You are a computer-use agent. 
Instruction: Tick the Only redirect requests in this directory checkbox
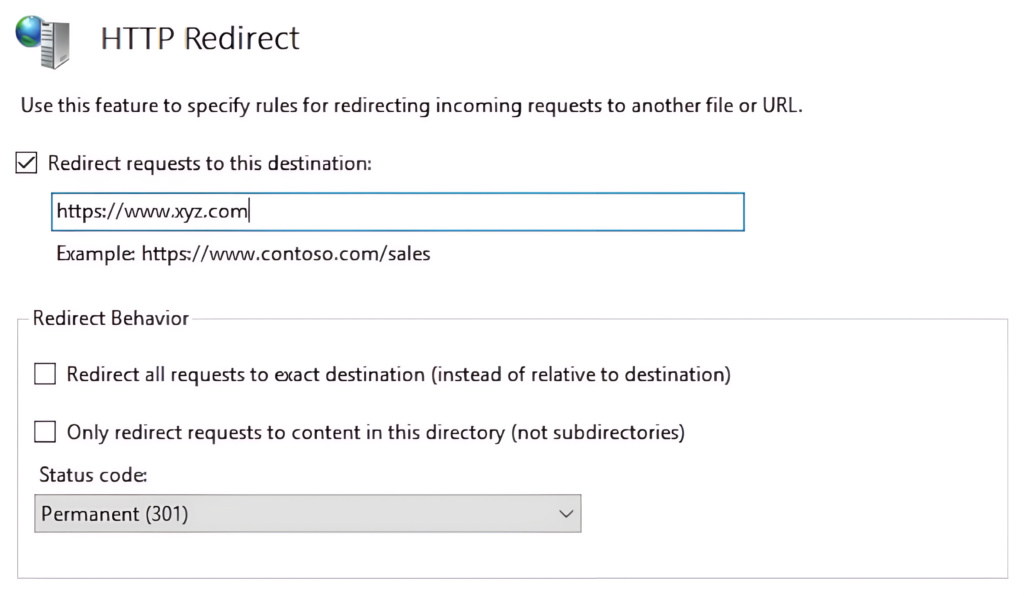pos(45,432)
